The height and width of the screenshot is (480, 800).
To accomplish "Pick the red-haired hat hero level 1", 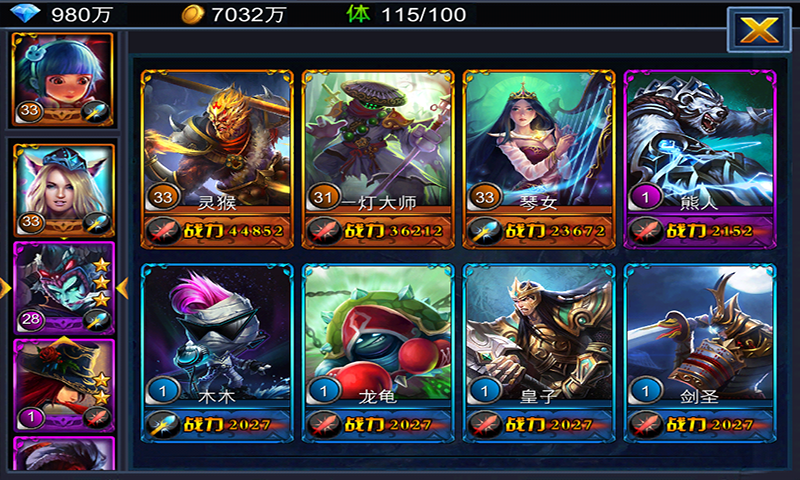I will [x=64, y=386].
